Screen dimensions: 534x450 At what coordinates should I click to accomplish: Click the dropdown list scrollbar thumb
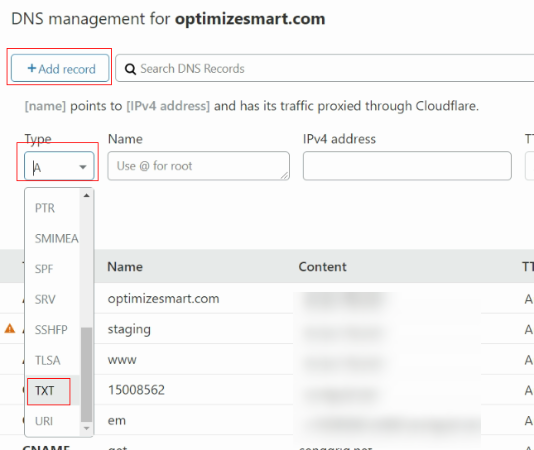[x=87, y=375]
